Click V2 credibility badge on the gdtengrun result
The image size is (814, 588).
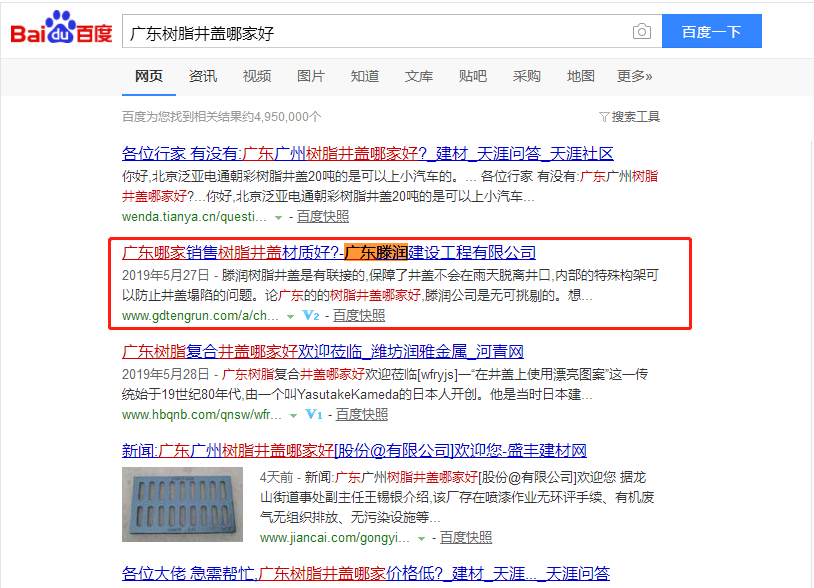(310, 316)
